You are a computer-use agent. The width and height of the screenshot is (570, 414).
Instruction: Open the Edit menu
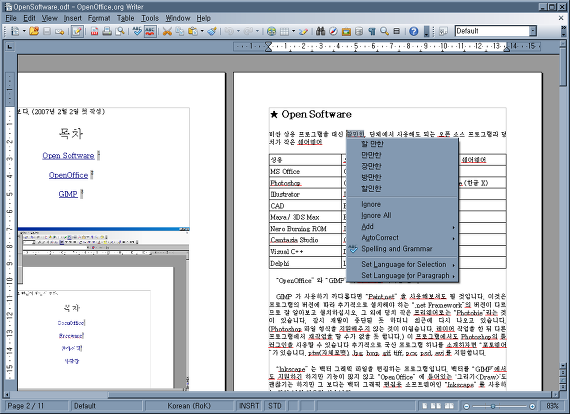[x=29, y=18]
